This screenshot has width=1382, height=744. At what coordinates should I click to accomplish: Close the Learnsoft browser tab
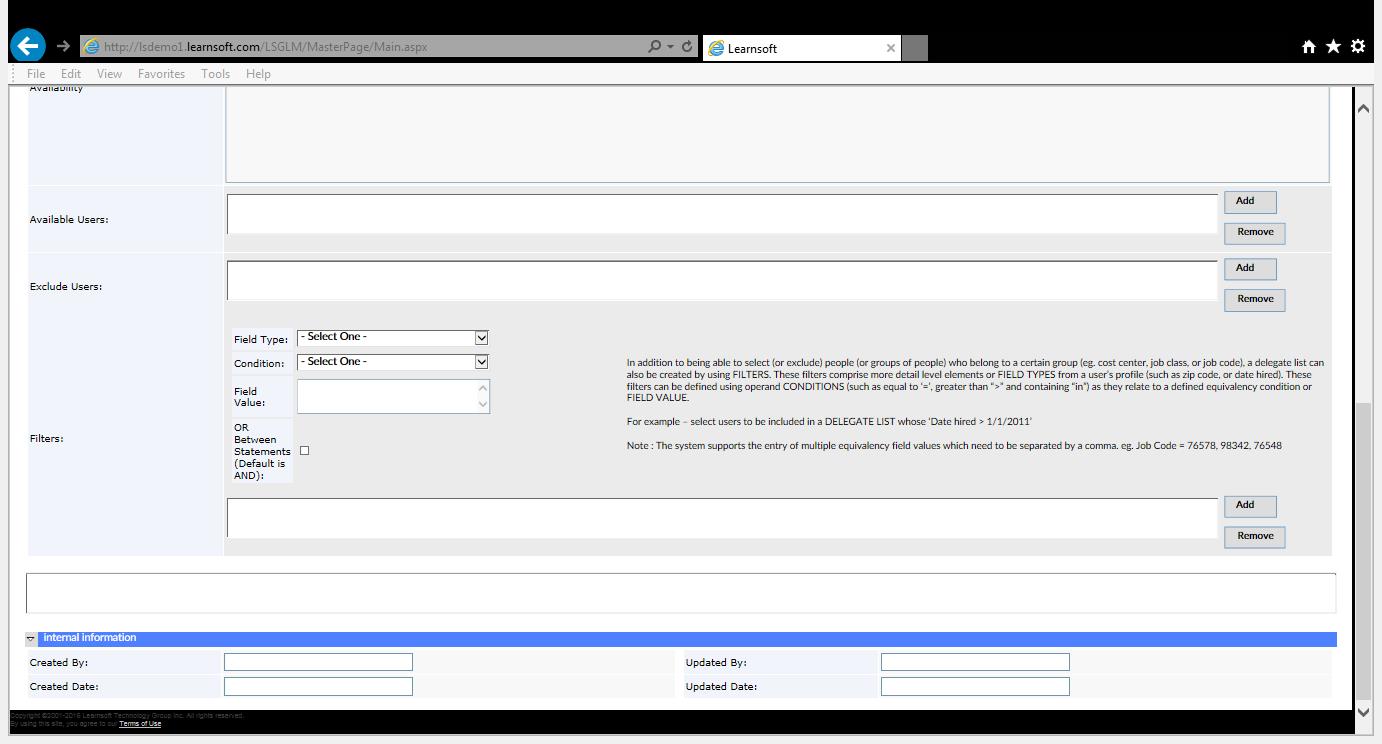891,48
